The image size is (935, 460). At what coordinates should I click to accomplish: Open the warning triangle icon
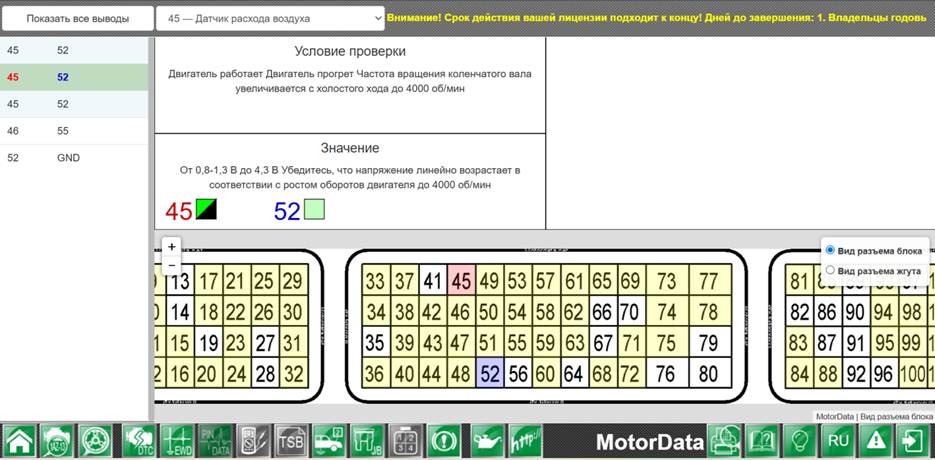point(876,442)
